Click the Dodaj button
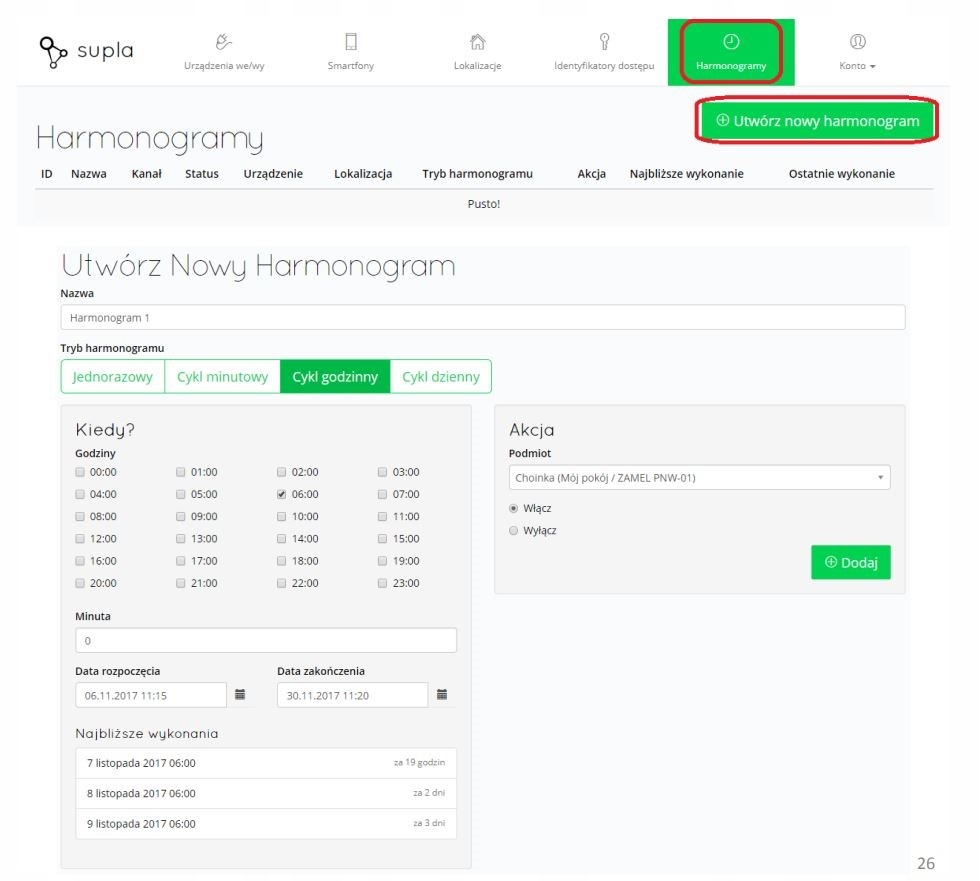Viewport: 980px width, 881px height. (851, 562)
